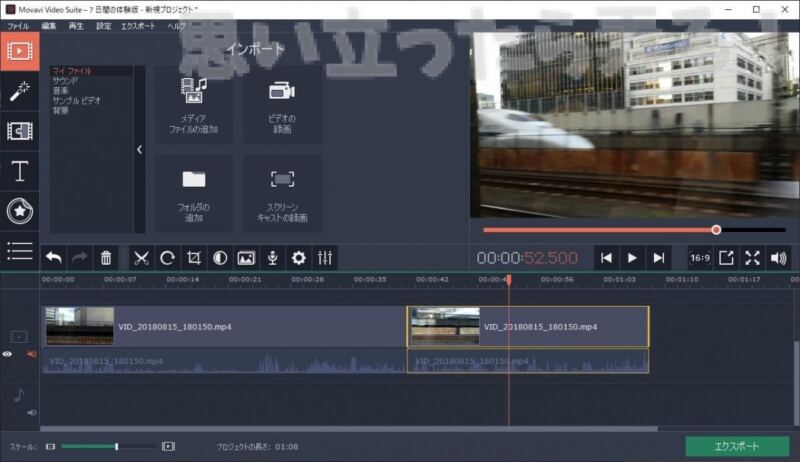Select the second clip's audio waveform
800x462 pixels.
point(528,361)
